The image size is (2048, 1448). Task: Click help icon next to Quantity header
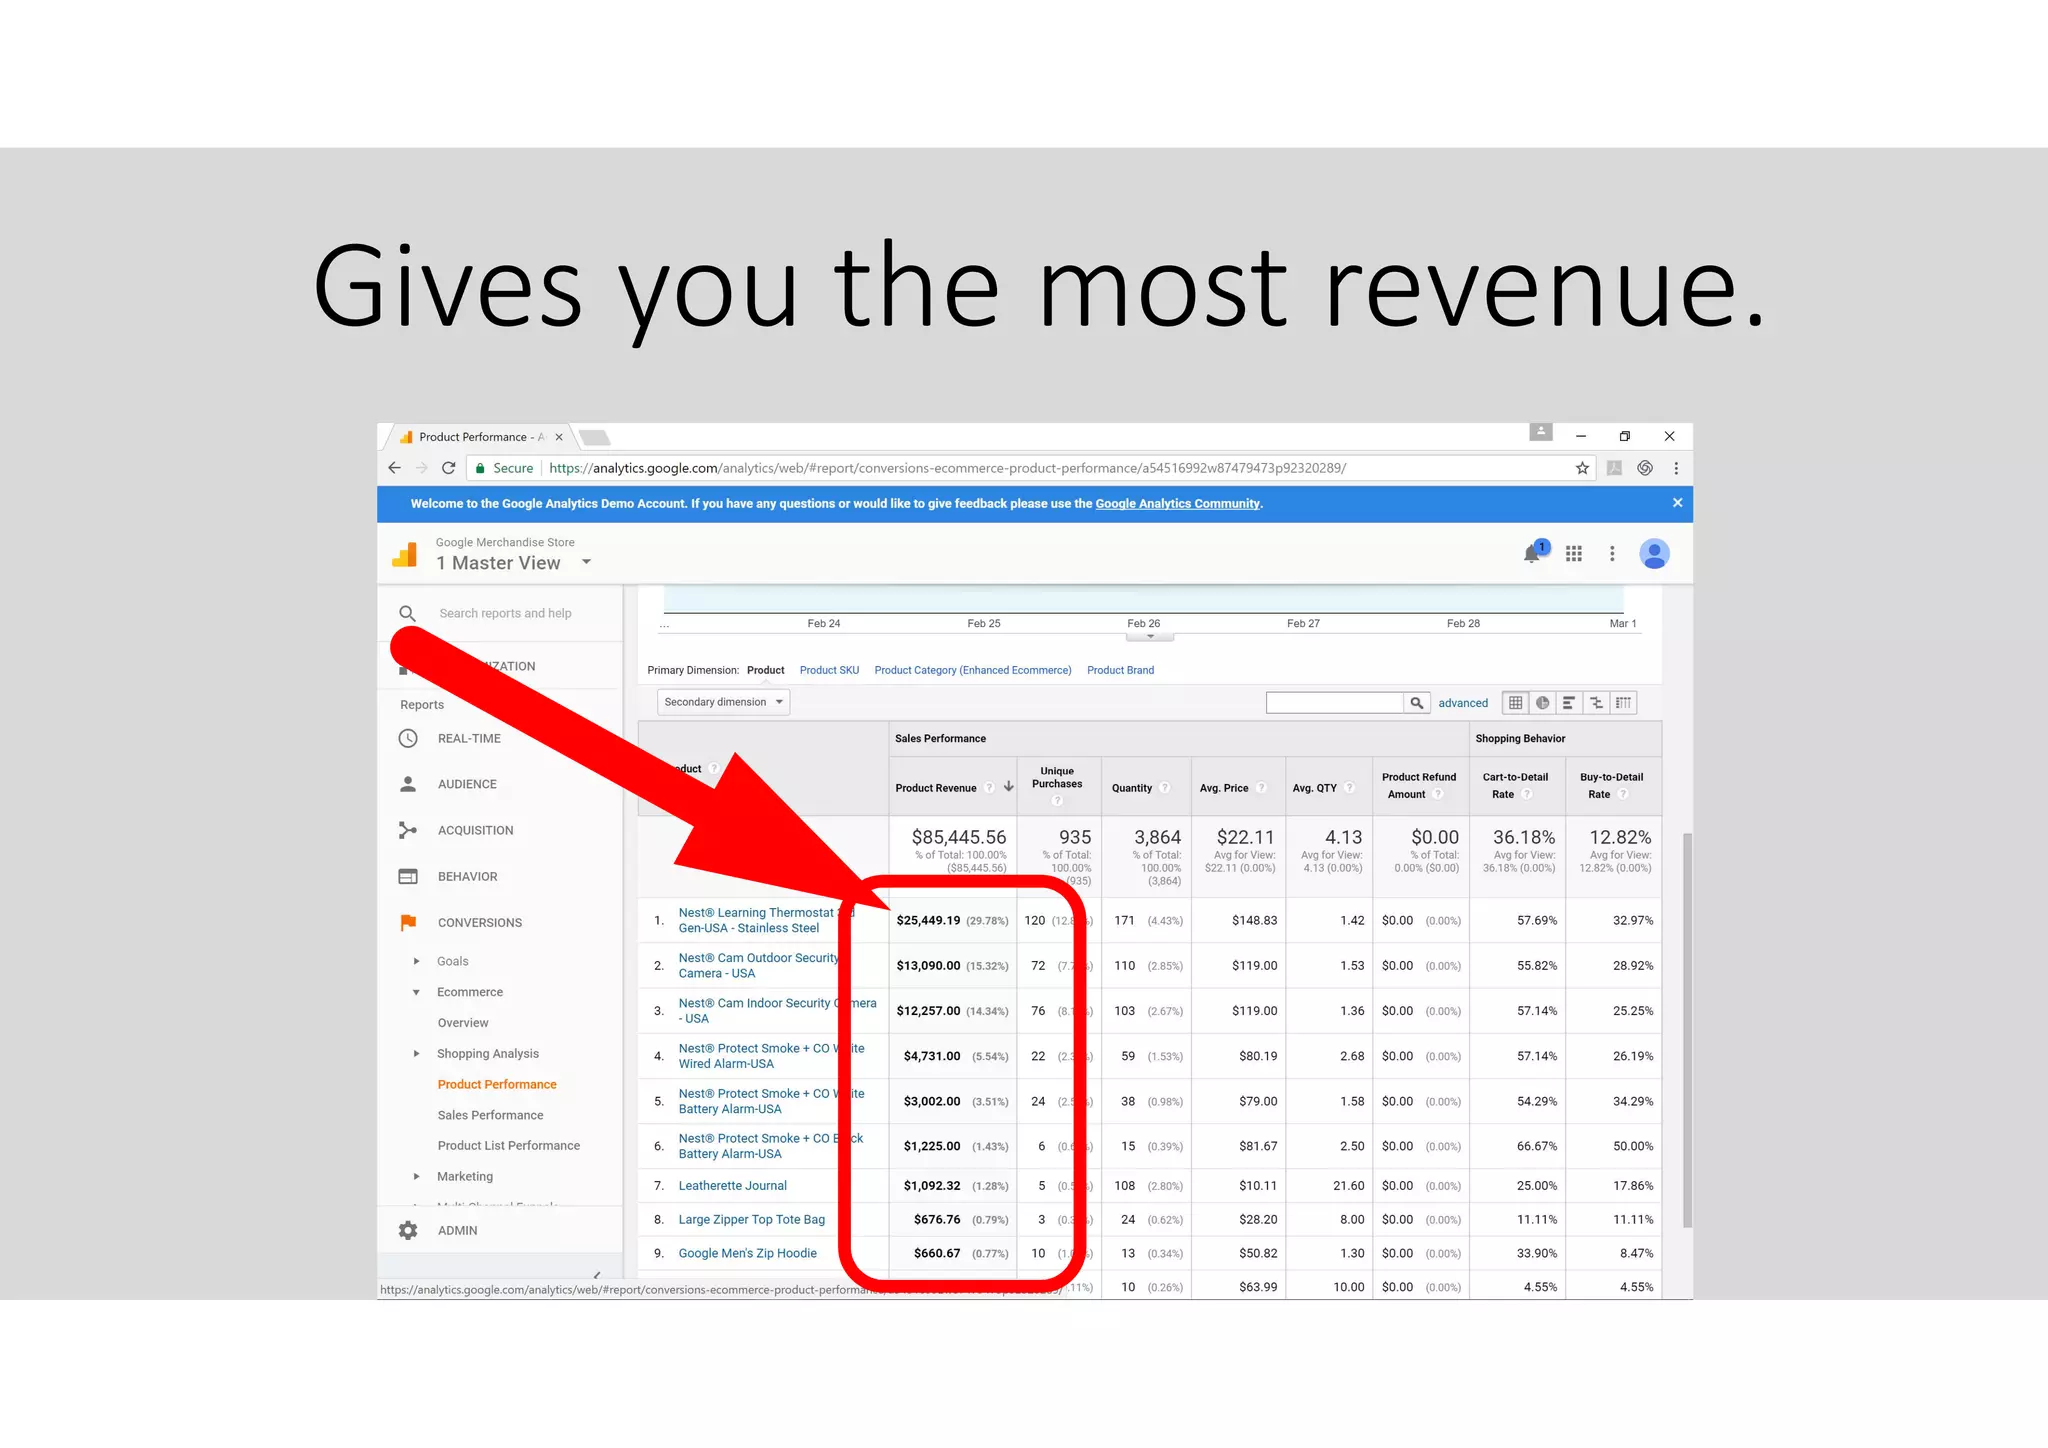[x=1165, y=788]
